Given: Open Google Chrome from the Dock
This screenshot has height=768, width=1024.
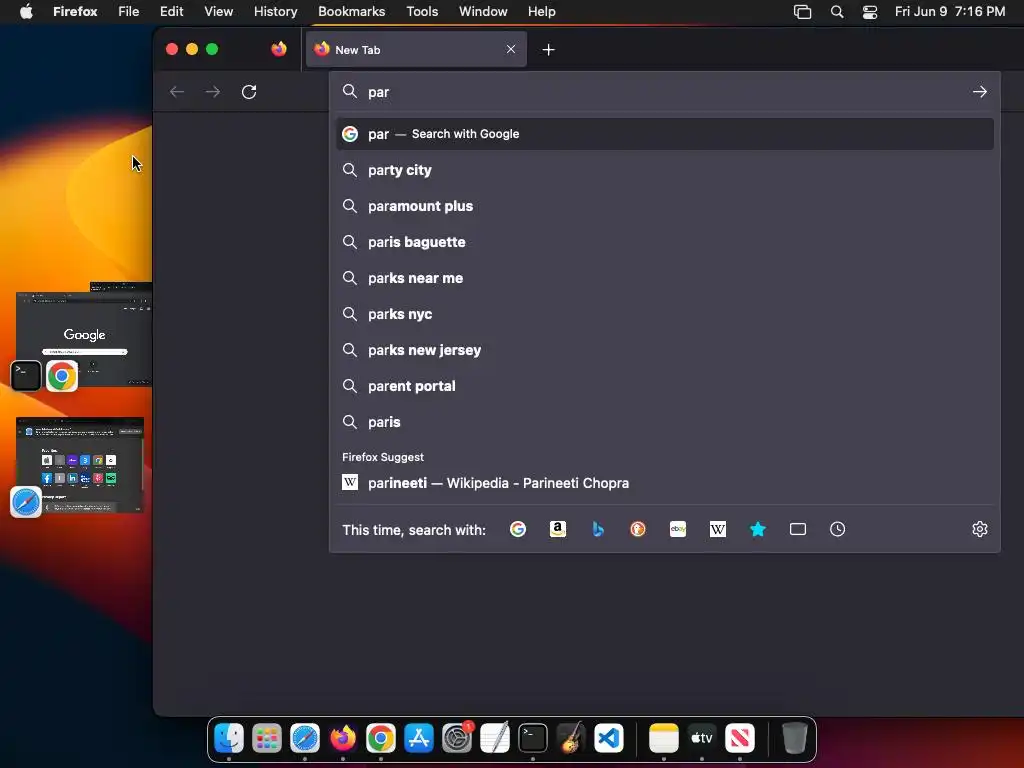Looking at the screenshot, I should 381,738.
